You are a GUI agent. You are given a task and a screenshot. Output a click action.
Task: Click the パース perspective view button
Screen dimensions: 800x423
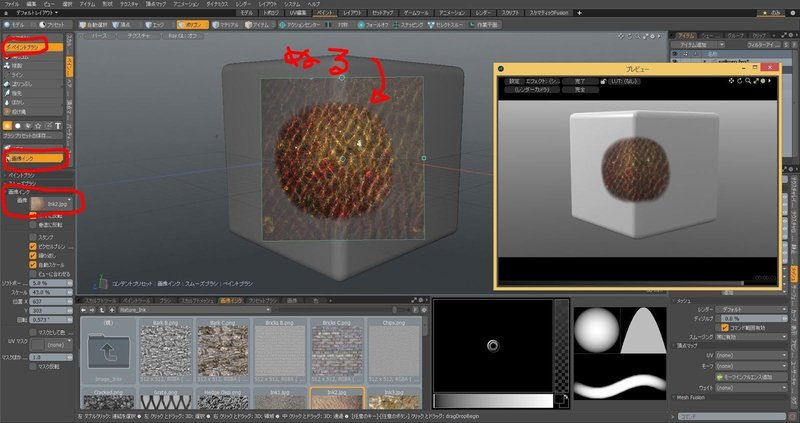(99, 36)
